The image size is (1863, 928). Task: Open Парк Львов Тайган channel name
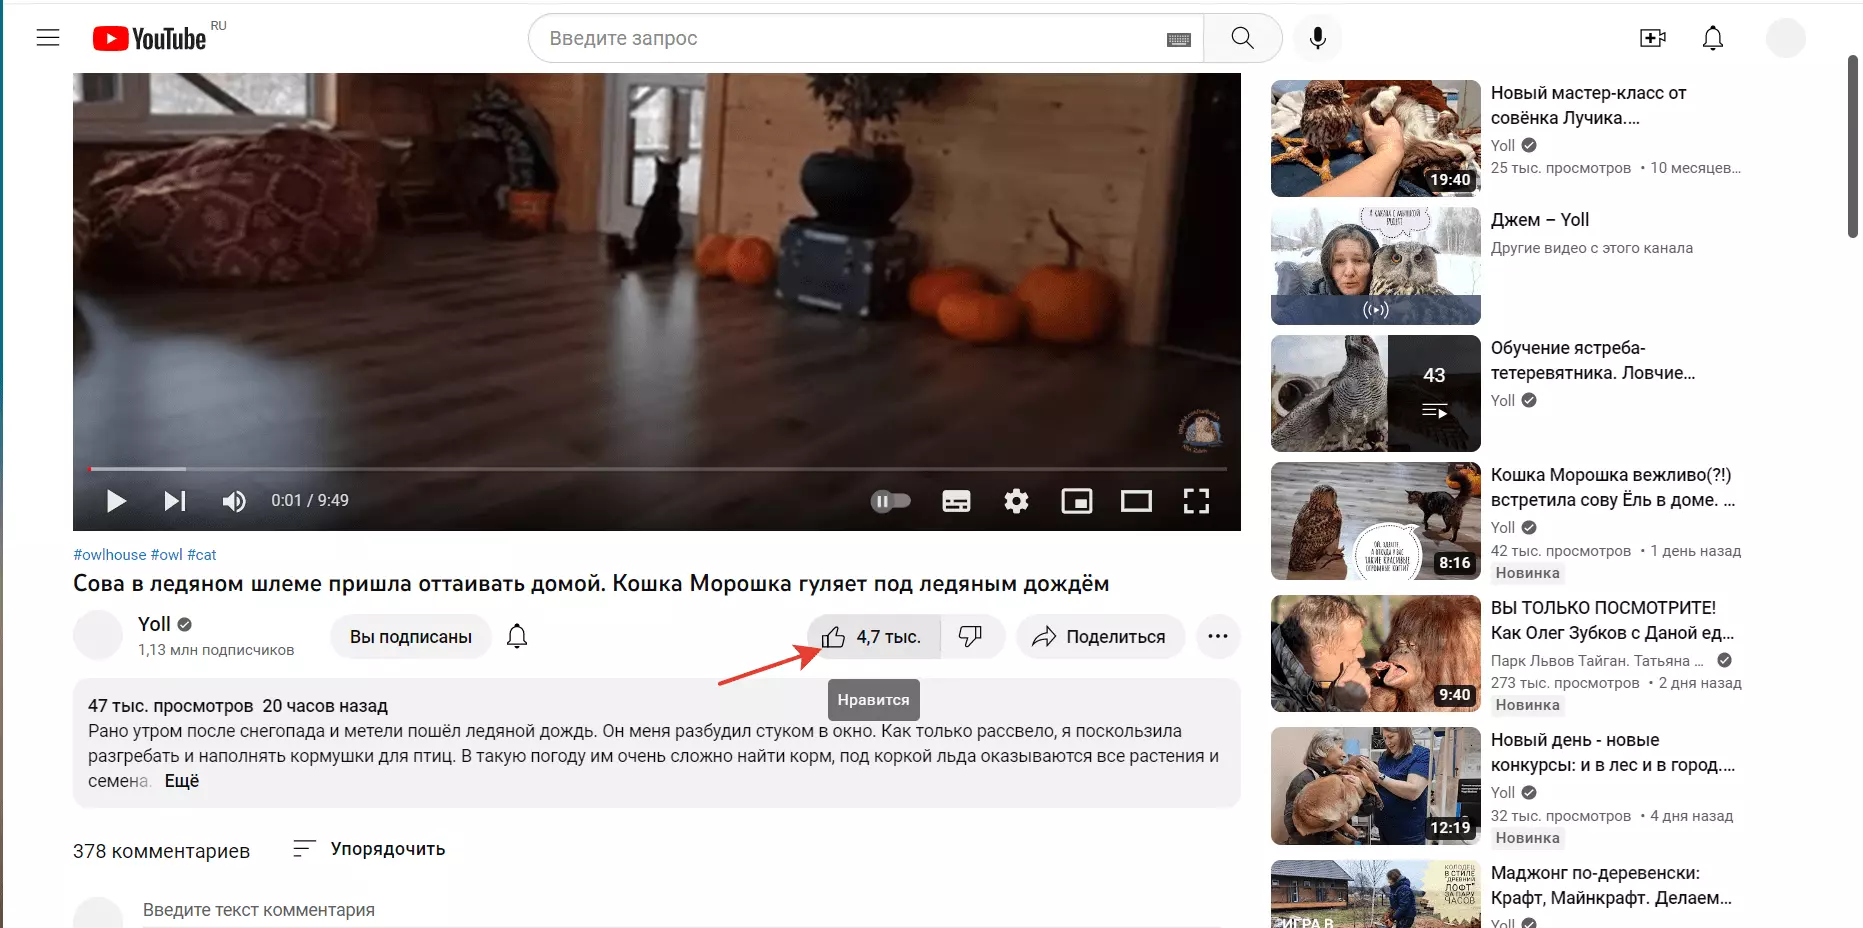pos(1597,661)
